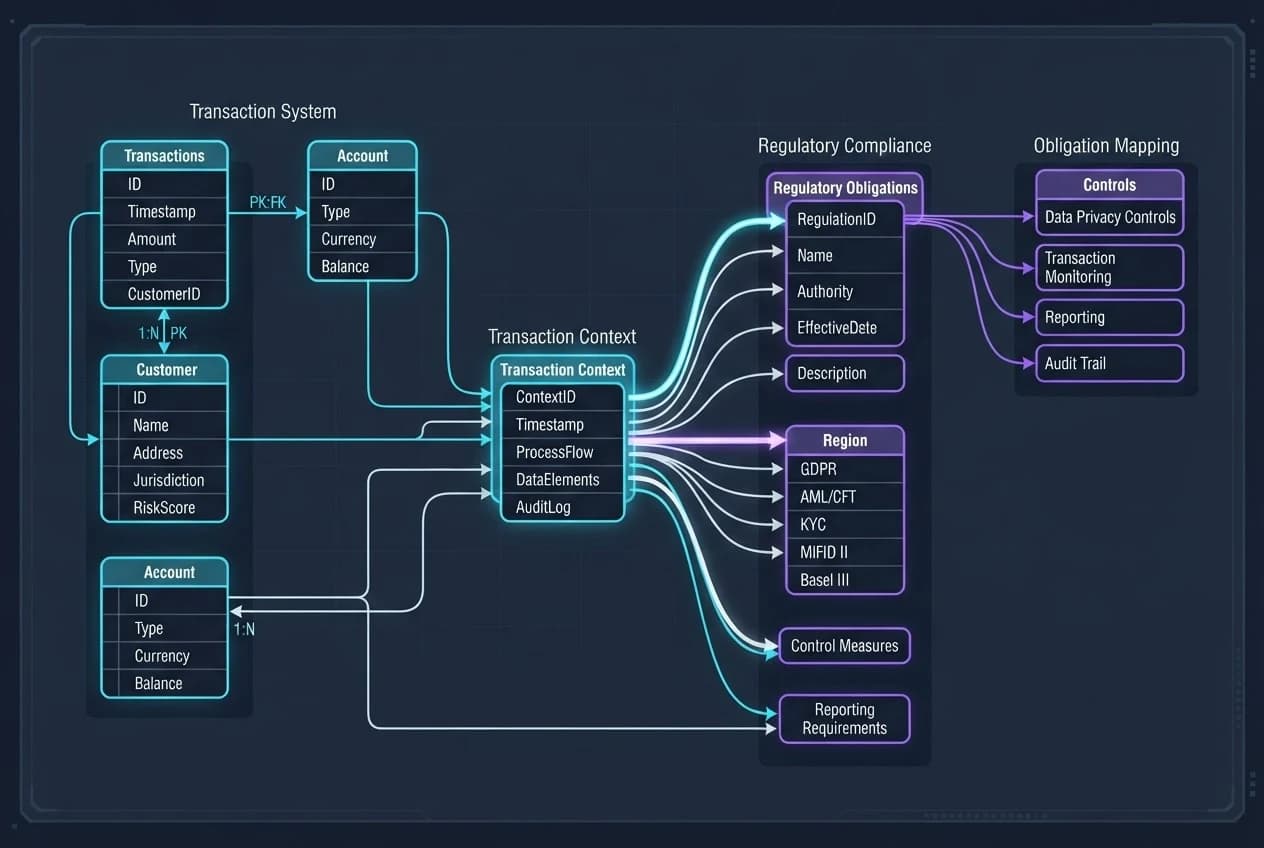The height and width of the screenshot is (848, 1264).
Task: Select the Data Privacy Controls box
Action: (x=1109, y=217)
